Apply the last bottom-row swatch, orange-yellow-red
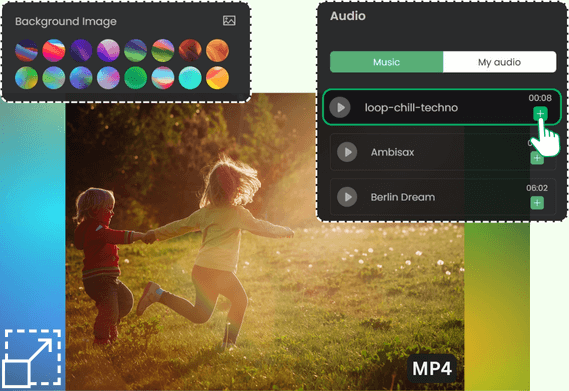This screenshot has height=391, width=569. tap(217, 78)
